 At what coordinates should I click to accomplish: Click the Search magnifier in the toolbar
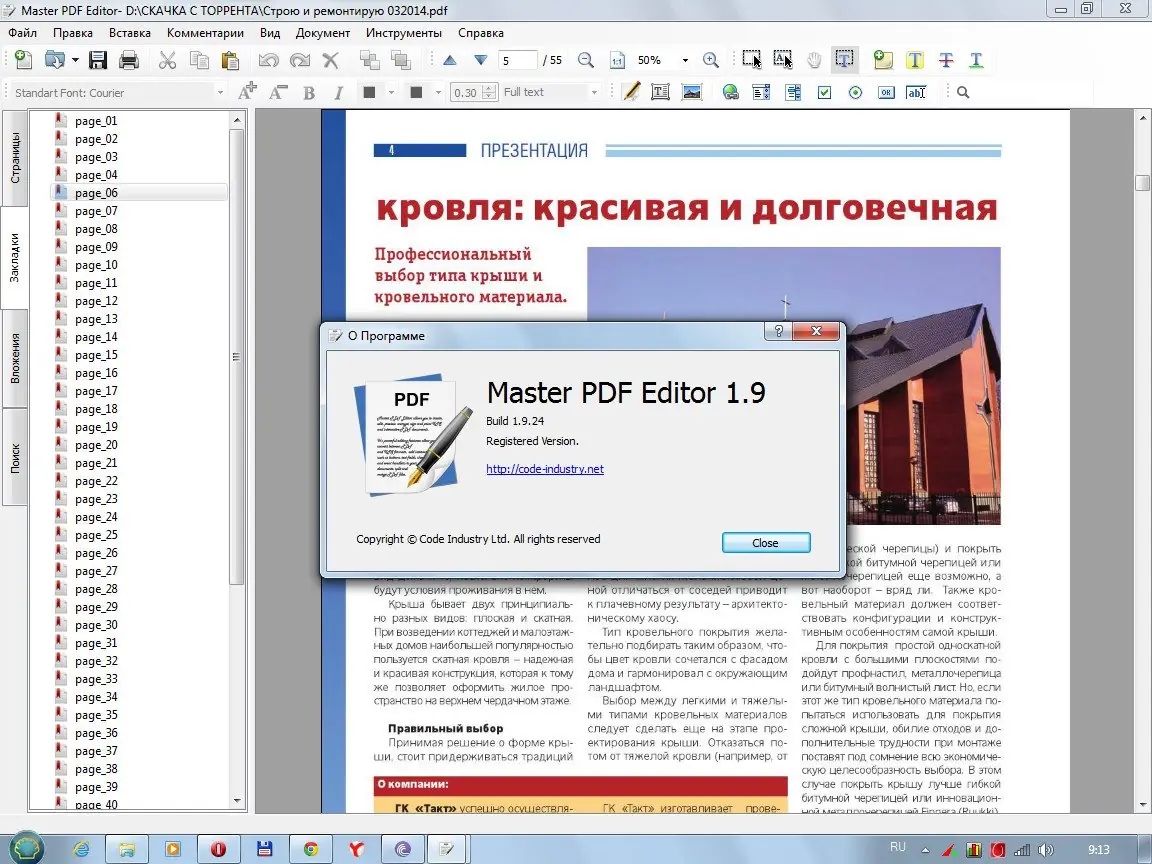963,93
